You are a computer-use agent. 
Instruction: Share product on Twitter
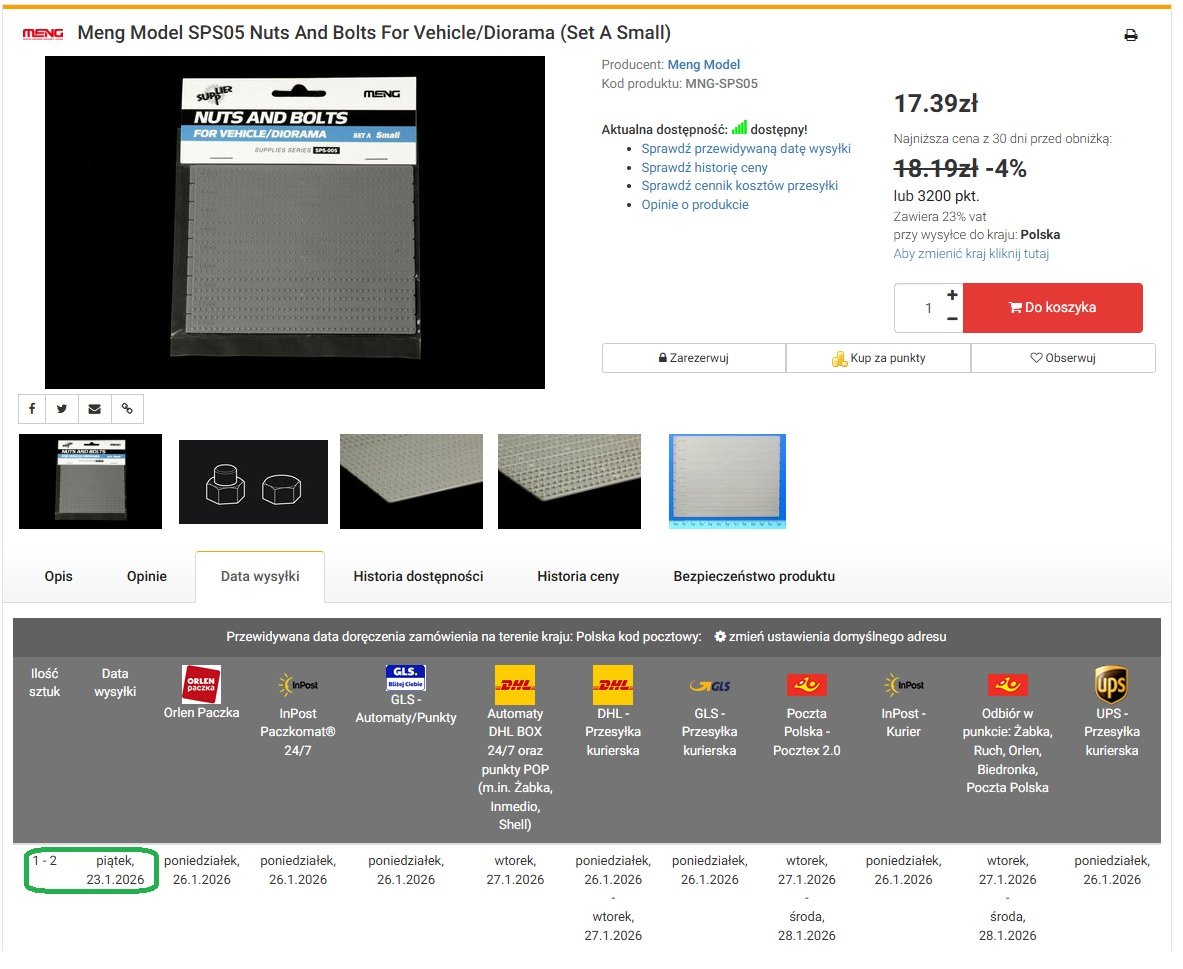(x=62, y=408)
